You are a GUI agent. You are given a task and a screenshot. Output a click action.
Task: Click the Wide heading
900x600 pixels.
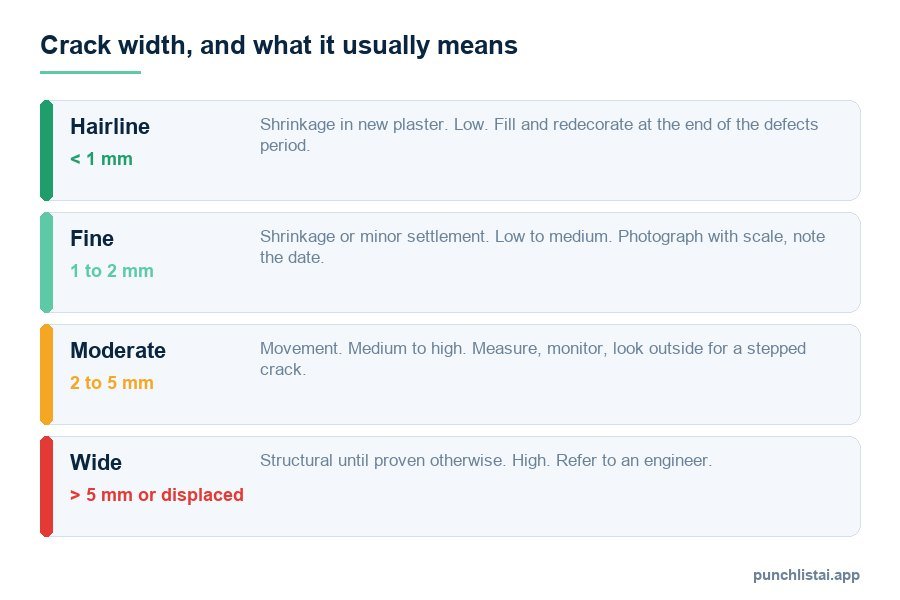[x=96, y=462]
